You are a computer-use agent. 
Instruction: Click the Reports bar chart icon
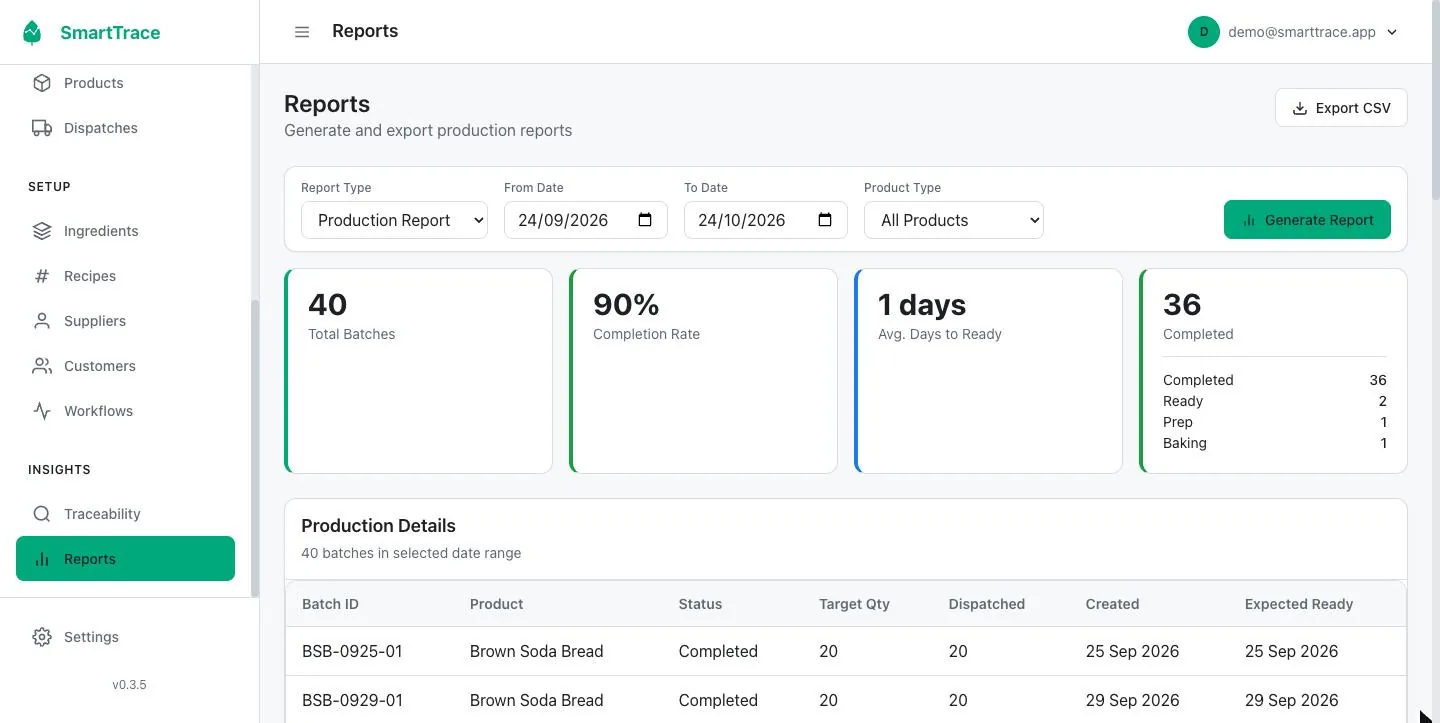[42, 559]
